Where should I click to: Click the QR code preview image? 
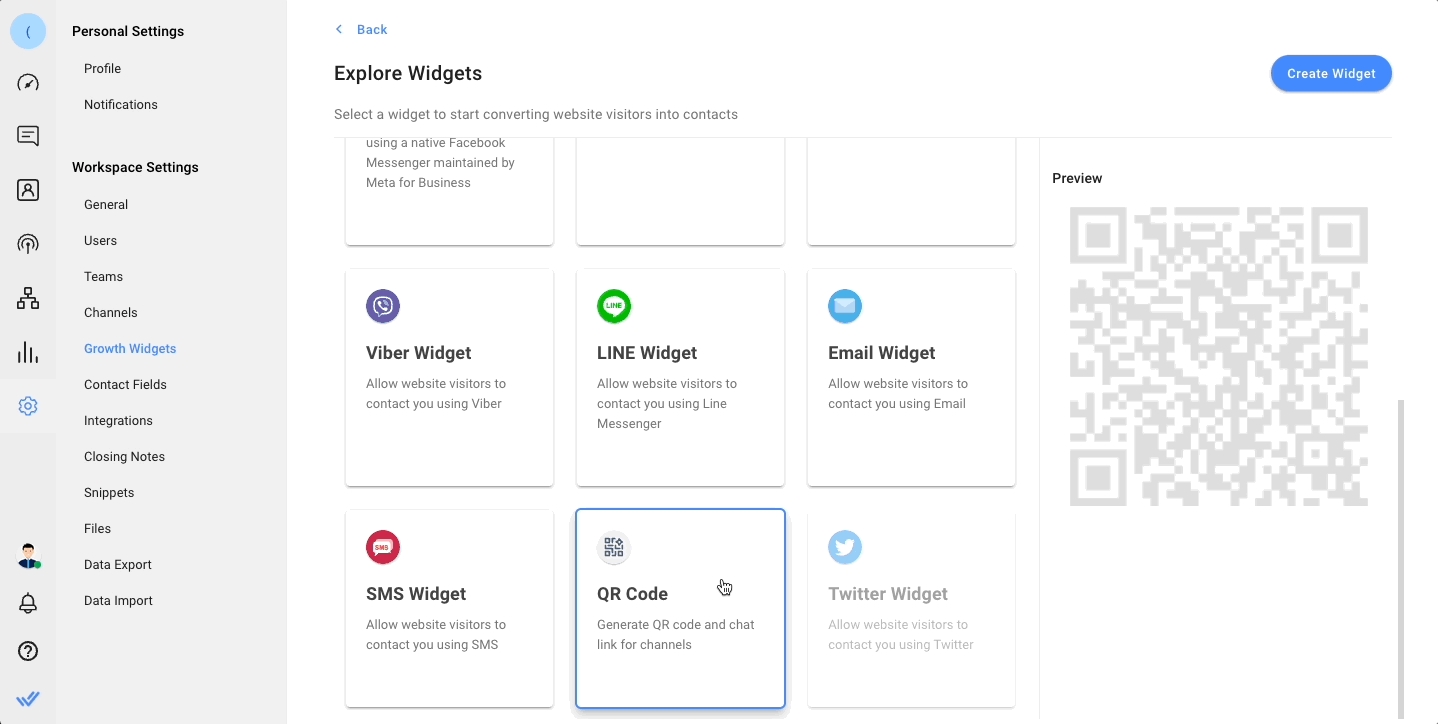[1218, 356]
